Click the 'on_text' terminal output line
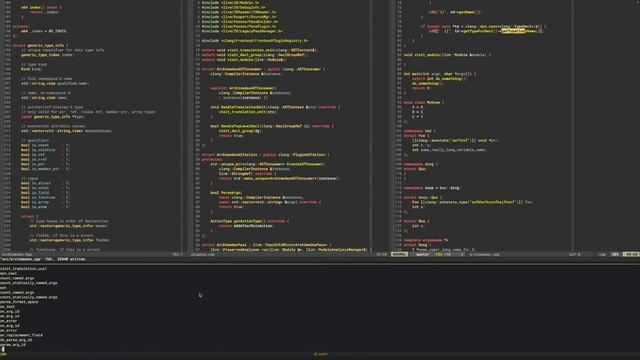This screenshot has width=640, height=360. (x=8, y=307)
